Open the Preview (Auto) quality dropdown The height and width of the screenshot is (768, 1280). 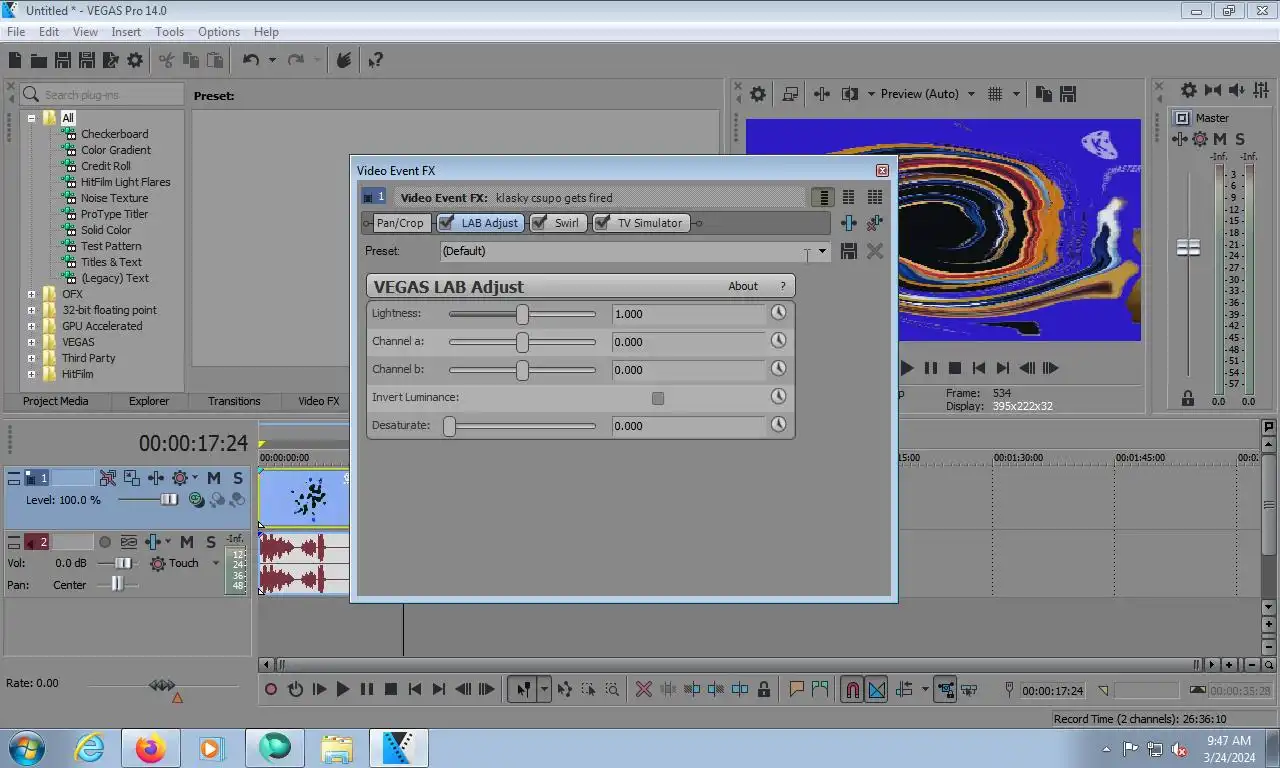click(970, 94)
